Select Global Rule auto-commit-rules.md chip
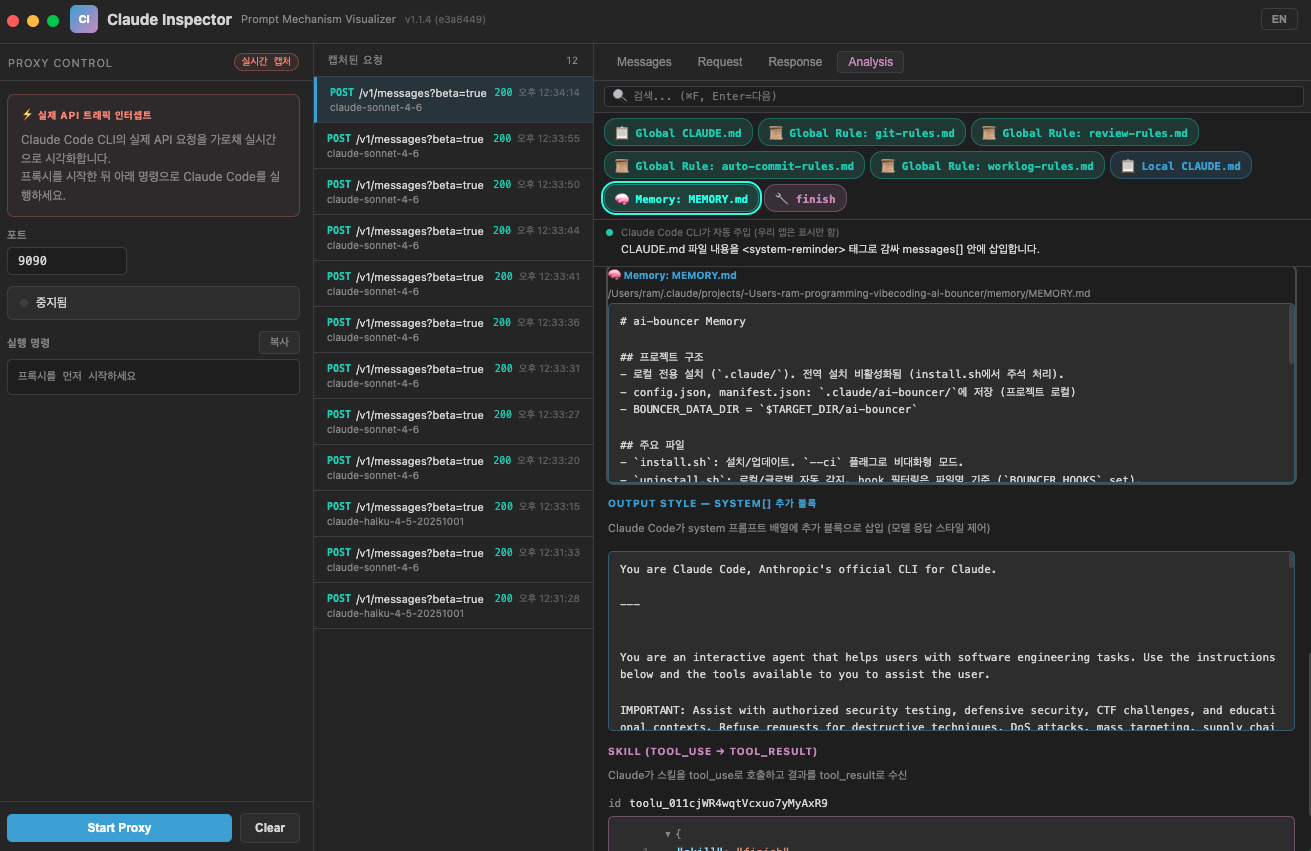This screenshot has width=1311, height=851. point(734,166)
